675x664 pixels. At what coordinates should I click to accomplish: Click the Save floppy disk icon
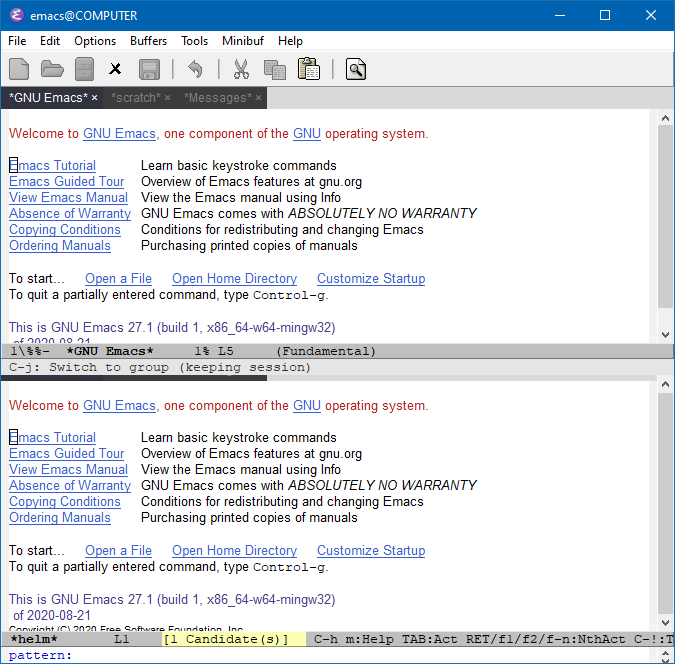tap(149, 69)
